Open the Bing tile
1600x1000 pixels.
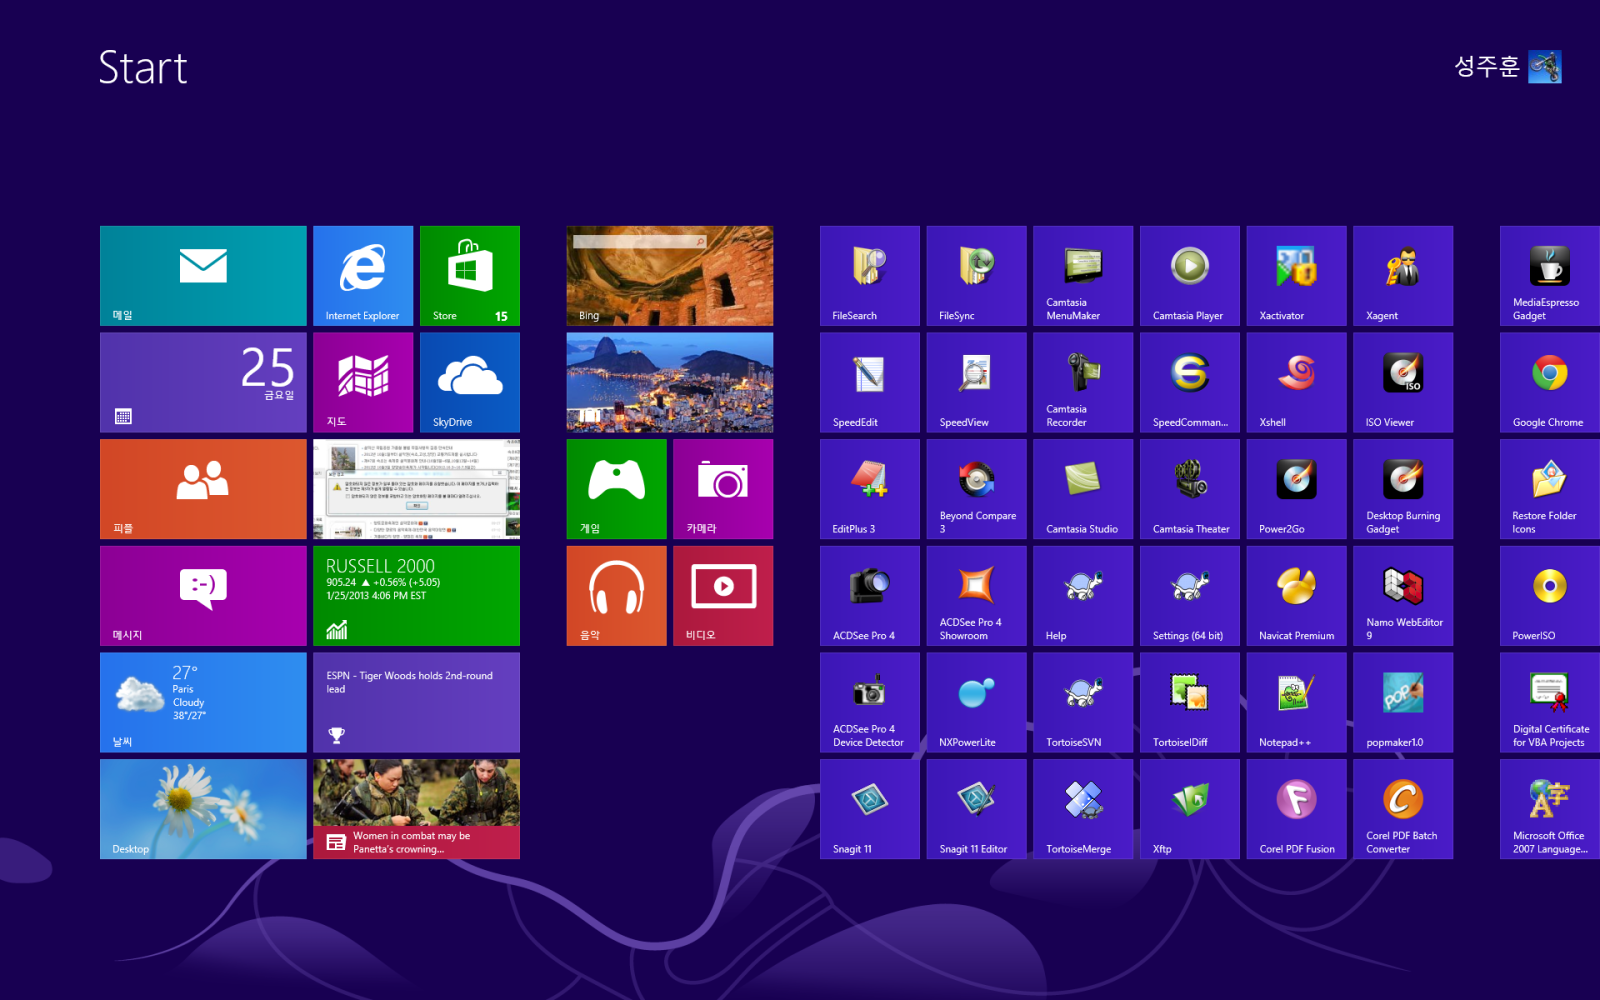(670, 276)
